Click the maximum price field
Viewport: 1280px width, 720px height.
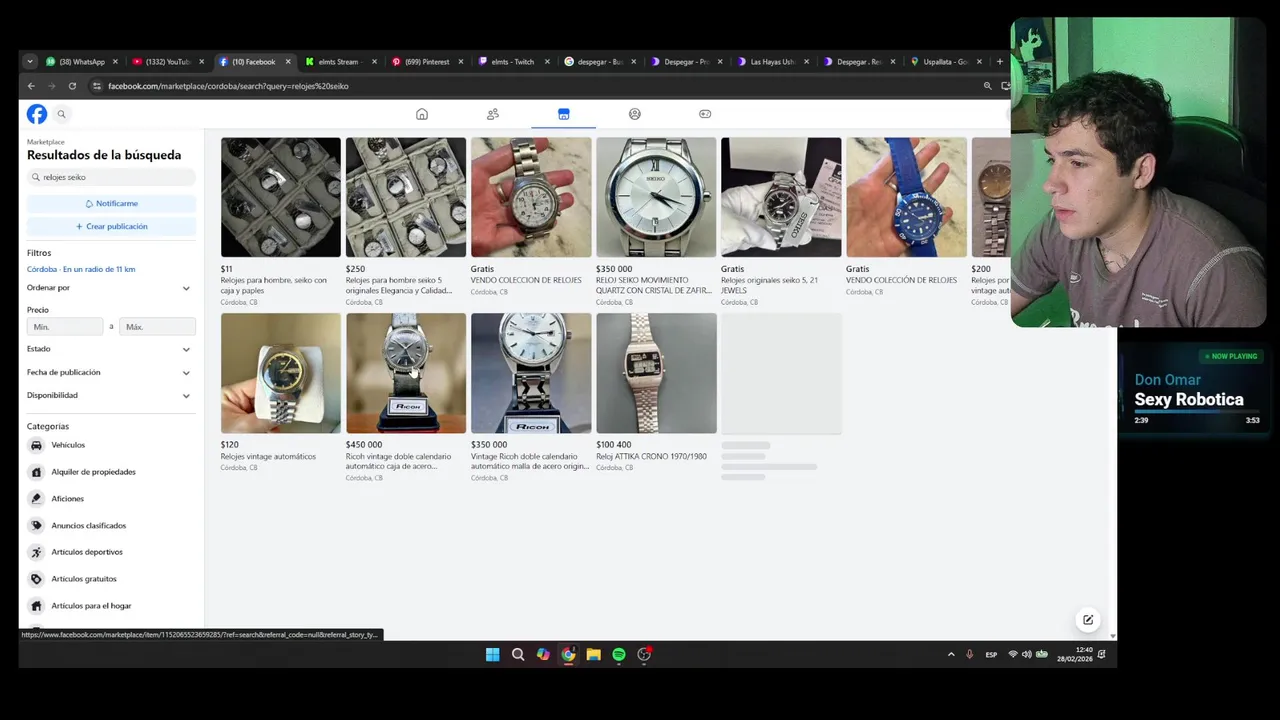pyautogui.click(x=157, y=327)
